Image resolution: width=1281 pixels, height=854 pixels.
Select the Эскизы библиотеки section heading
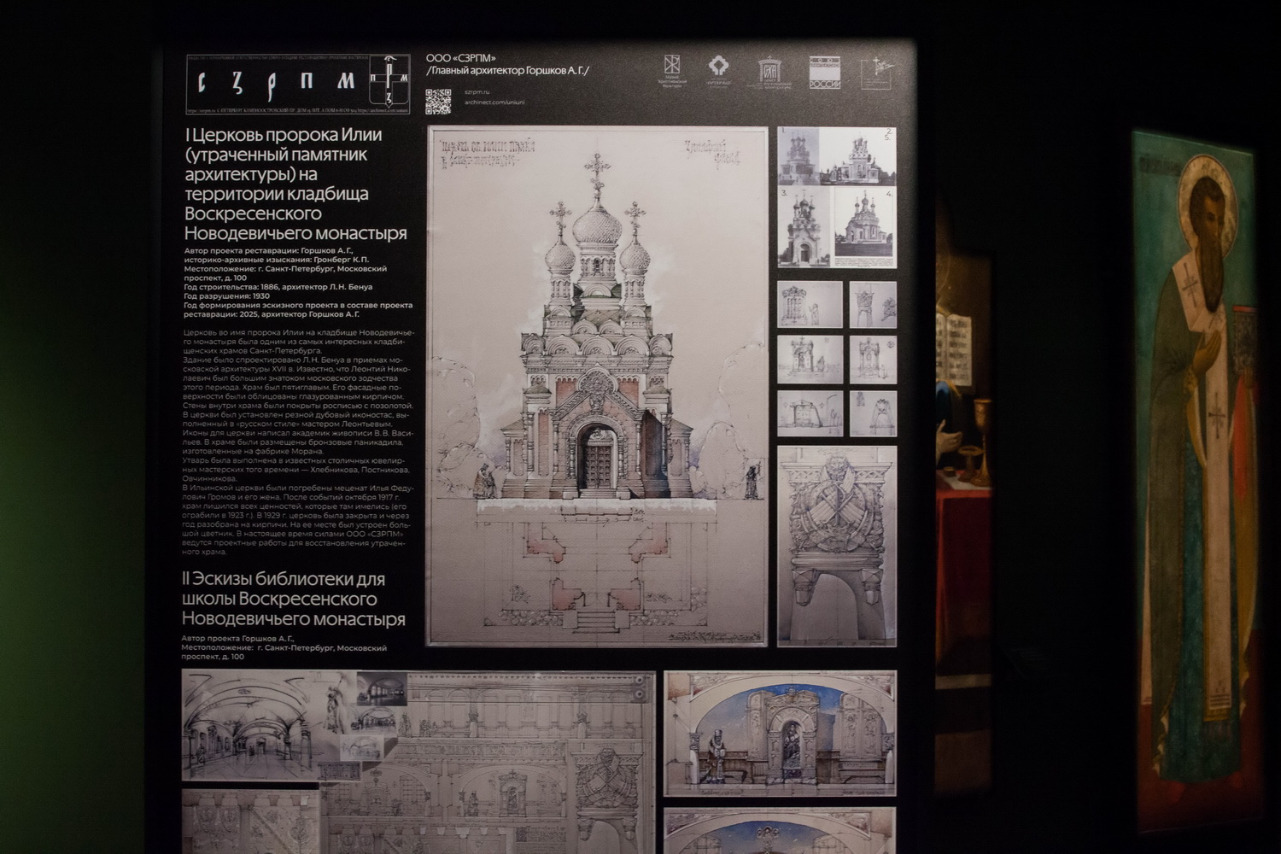(x=293, y=599)
